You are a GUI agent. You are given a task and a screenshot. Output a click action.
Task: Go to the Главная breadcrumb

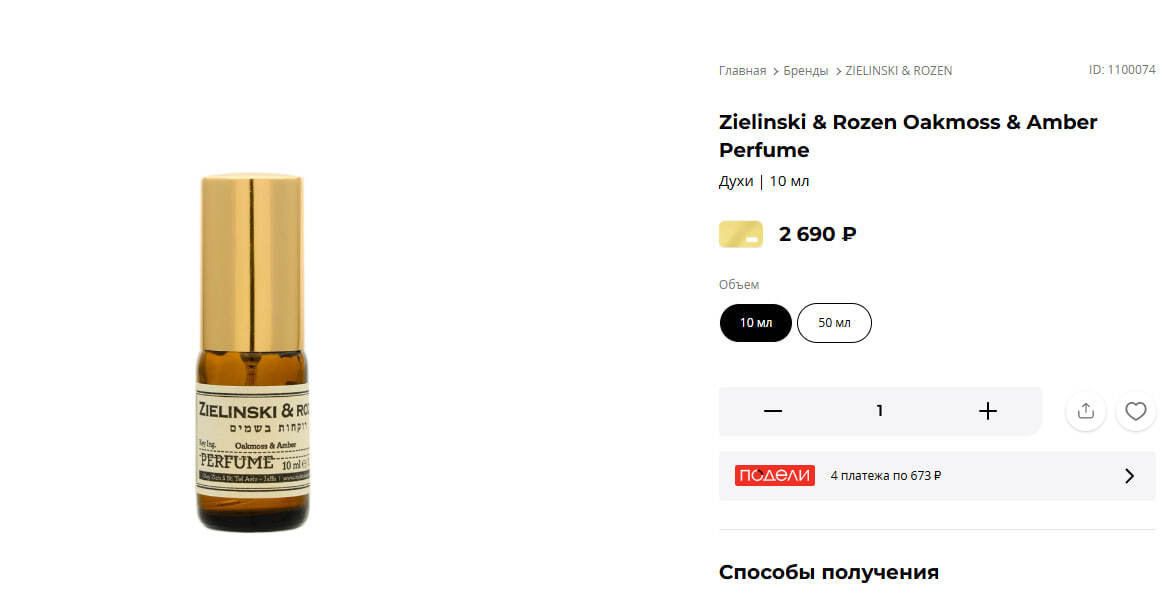pyautogui.click(x=742, y=71)
